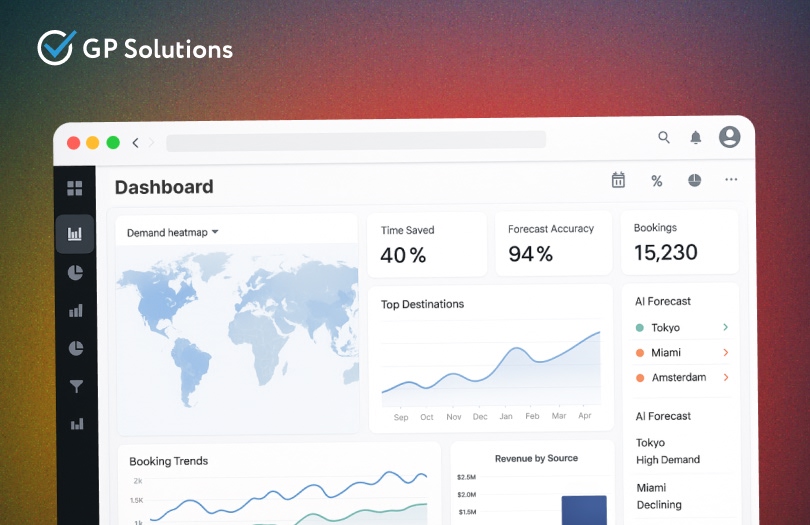The image size is (810, 525).
Task: Select the active bar chart sidebar icon
Action: (75, 234)
